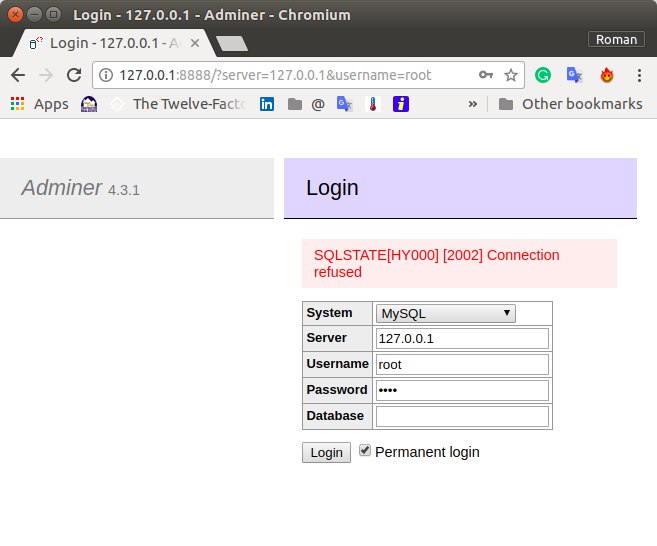657x546 pixels.
Task: Open the bookmark with the mountain emblem icon
Action: tap(89, 104)
